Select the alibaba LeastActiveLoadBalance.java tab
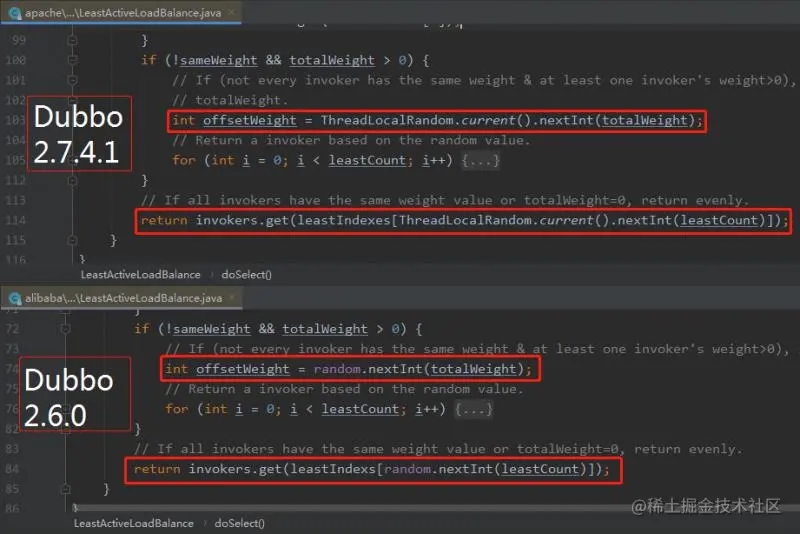Viewport: 800px width, 534px height. point(121,298)
